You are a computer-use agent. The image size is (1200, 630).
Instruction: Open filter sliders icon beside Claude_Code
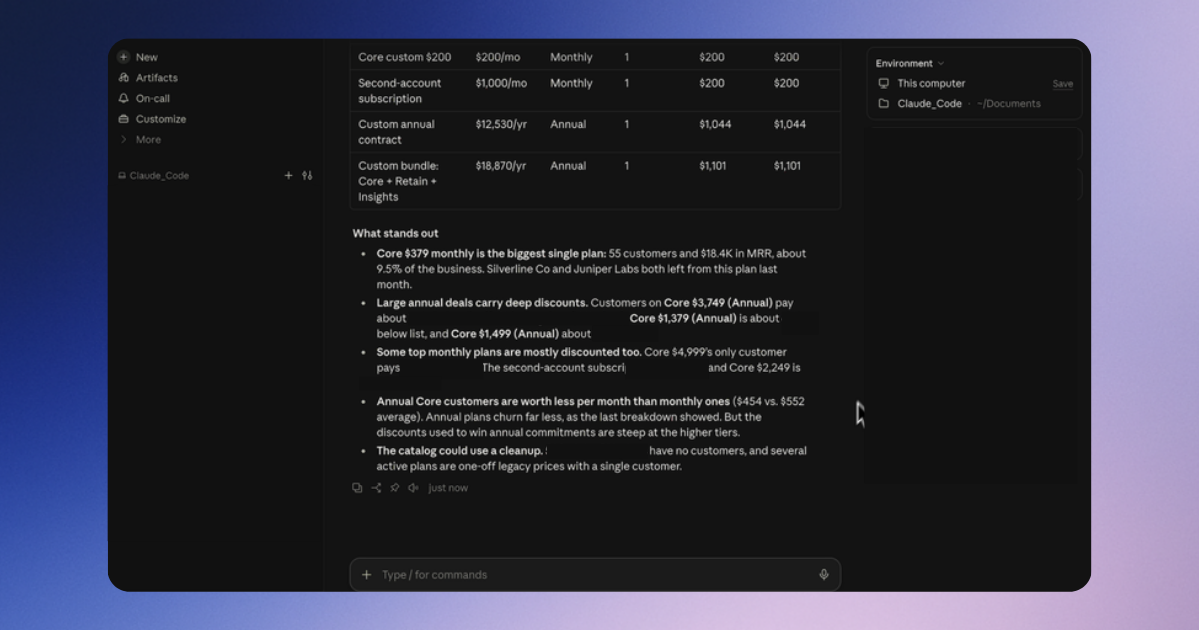click(x=307, y=175)
